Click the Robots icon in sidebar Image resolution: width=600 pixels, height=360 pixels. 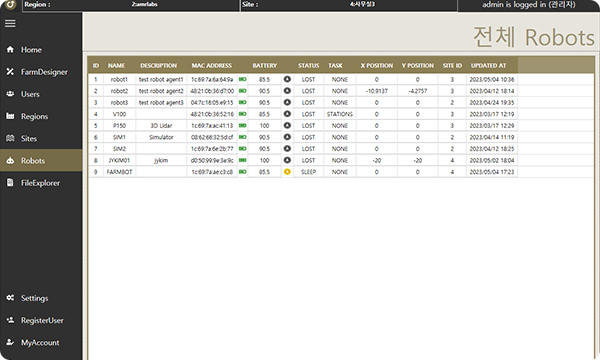point(10,160)
